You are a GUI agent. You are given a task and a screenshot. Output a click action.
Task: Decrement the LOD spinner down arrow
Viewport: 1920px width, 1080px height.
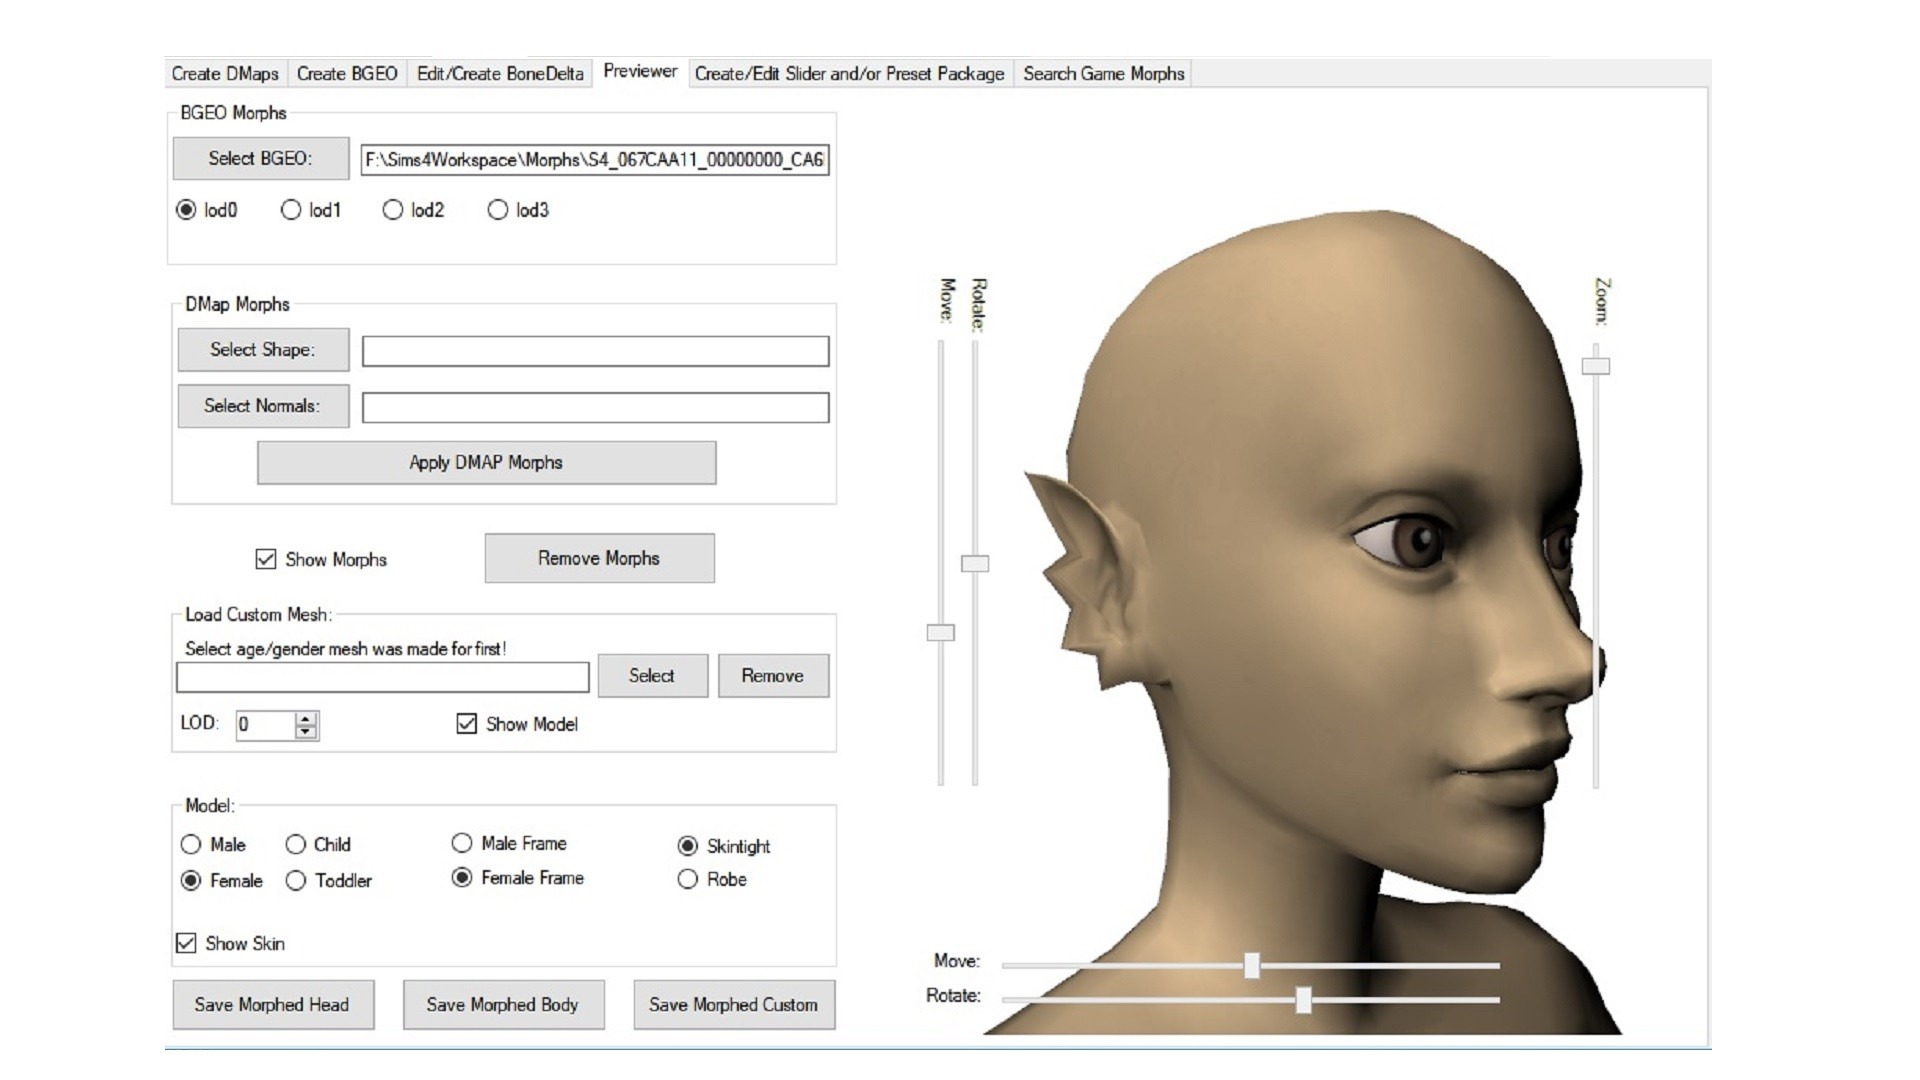tap(306, 732)
